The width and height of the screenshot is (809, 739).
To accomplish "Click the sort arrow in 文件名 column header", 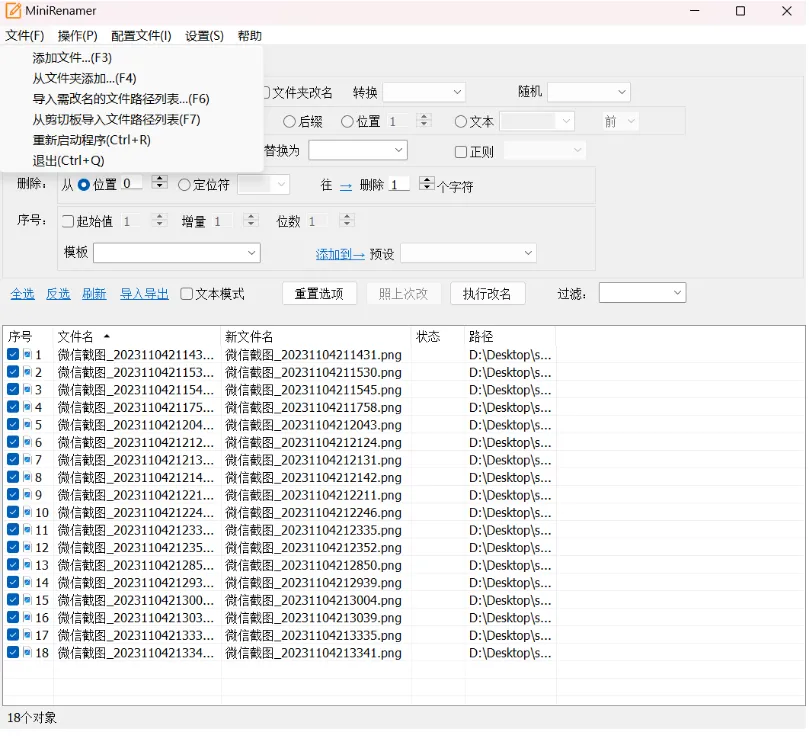I will click(107, 336).
